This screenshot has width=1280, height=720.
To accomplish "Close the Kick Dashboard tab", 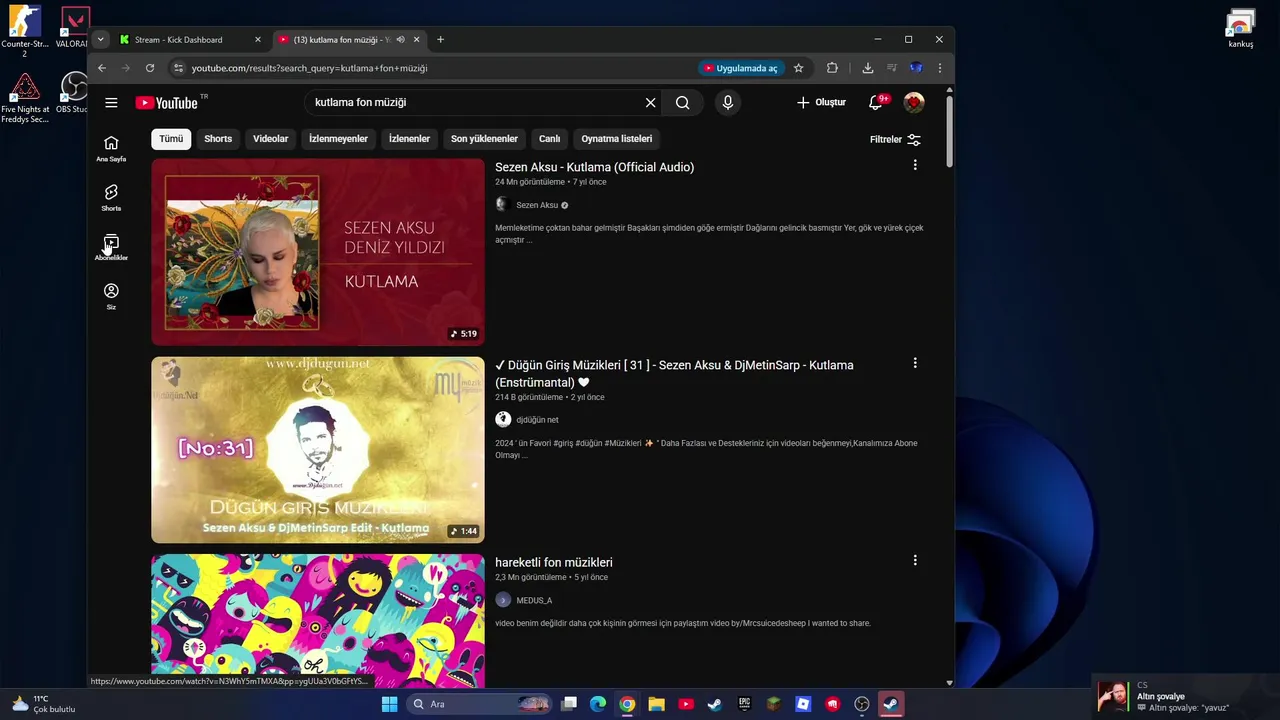I will (258, 40).
